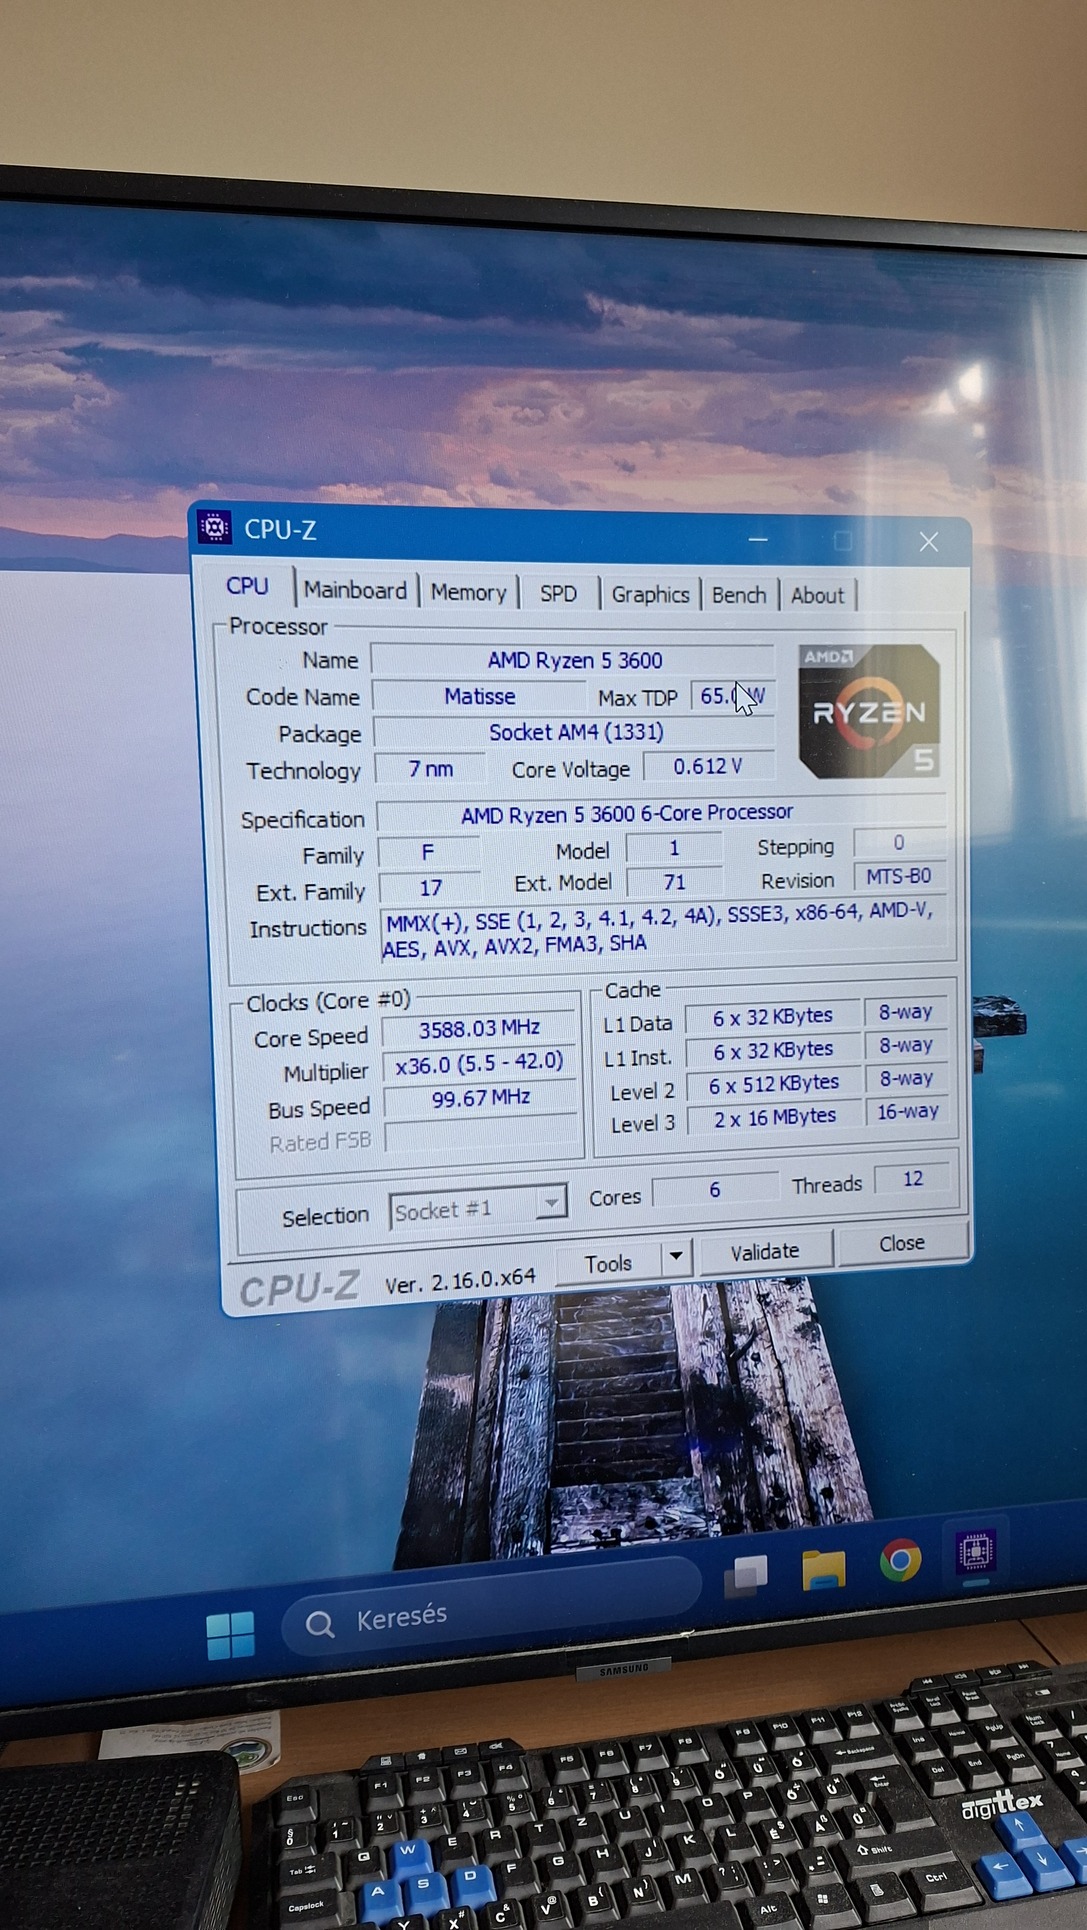This screenshot has height=1930, width=1087.
Task: Click the Package value Socket AM4 (1331)
Action: click(574, 732)
